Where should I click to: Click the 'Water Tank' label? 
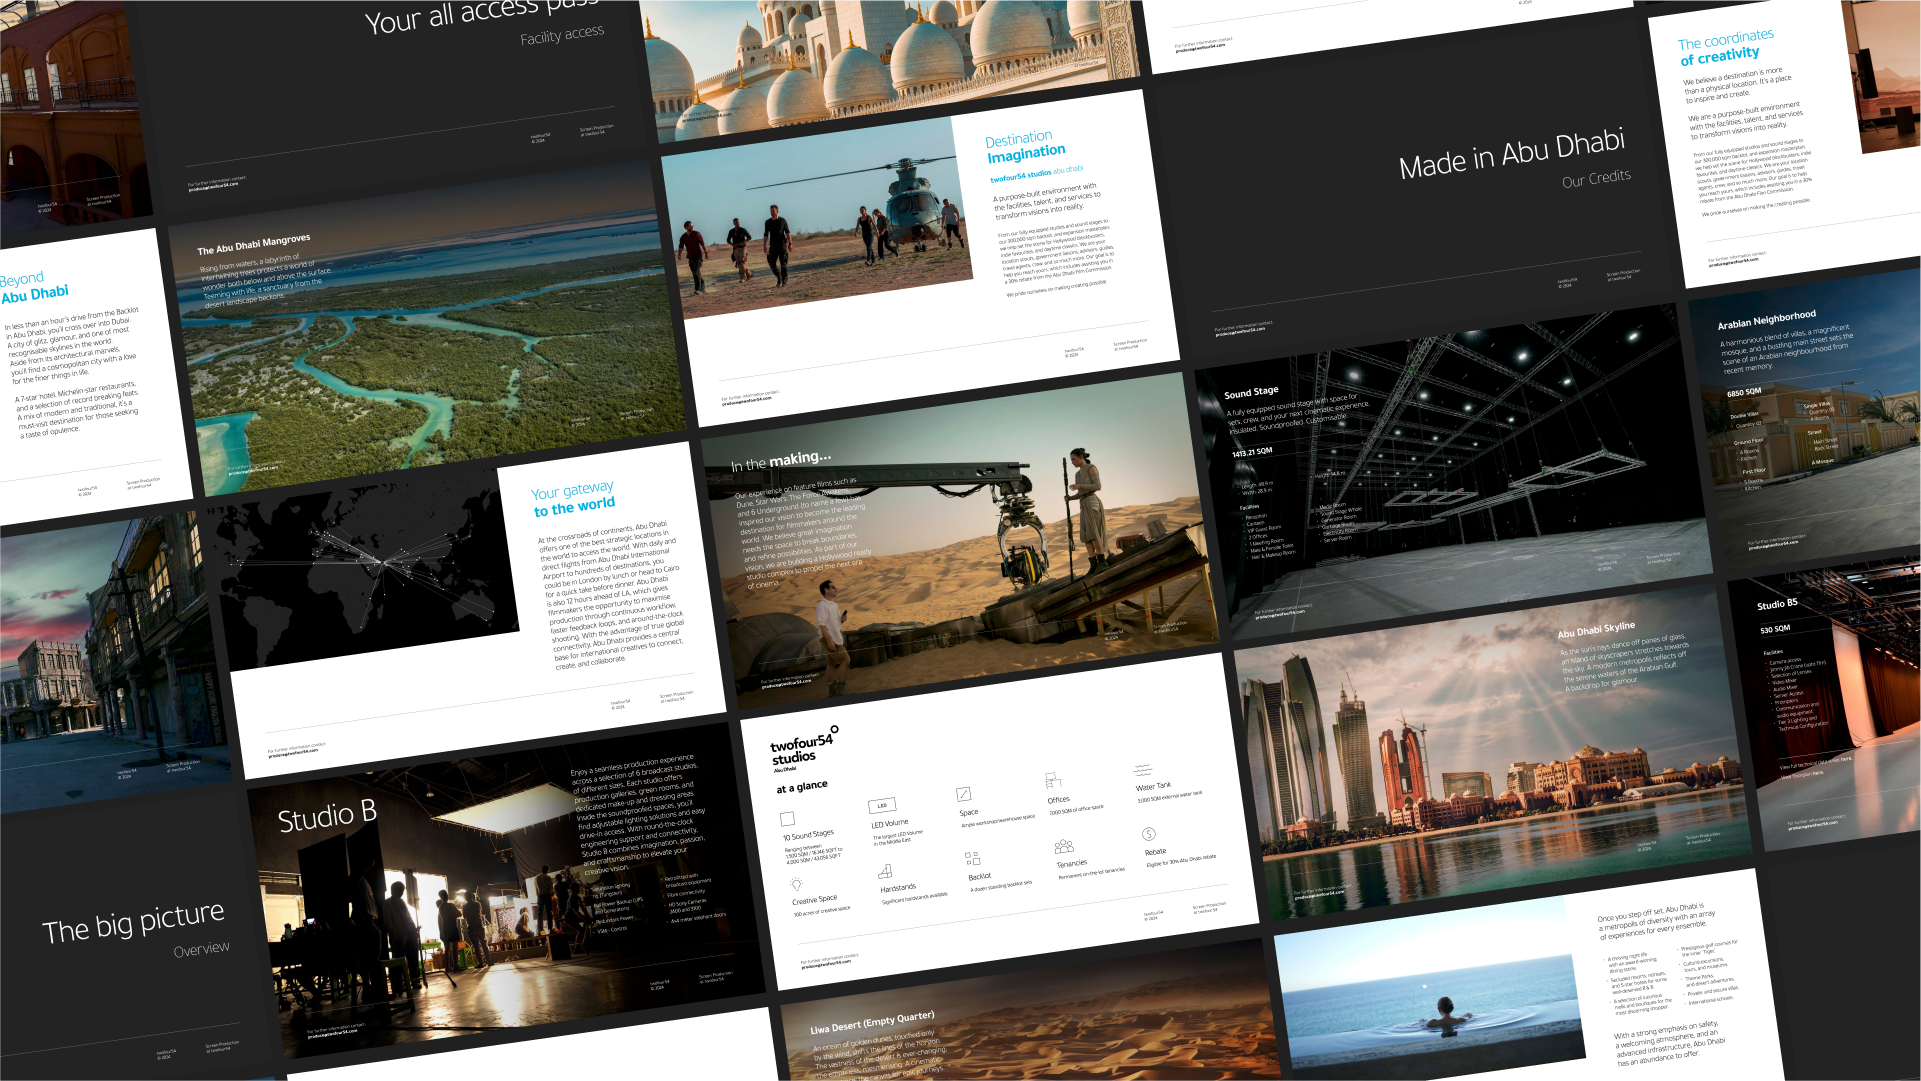[1153, 787]
